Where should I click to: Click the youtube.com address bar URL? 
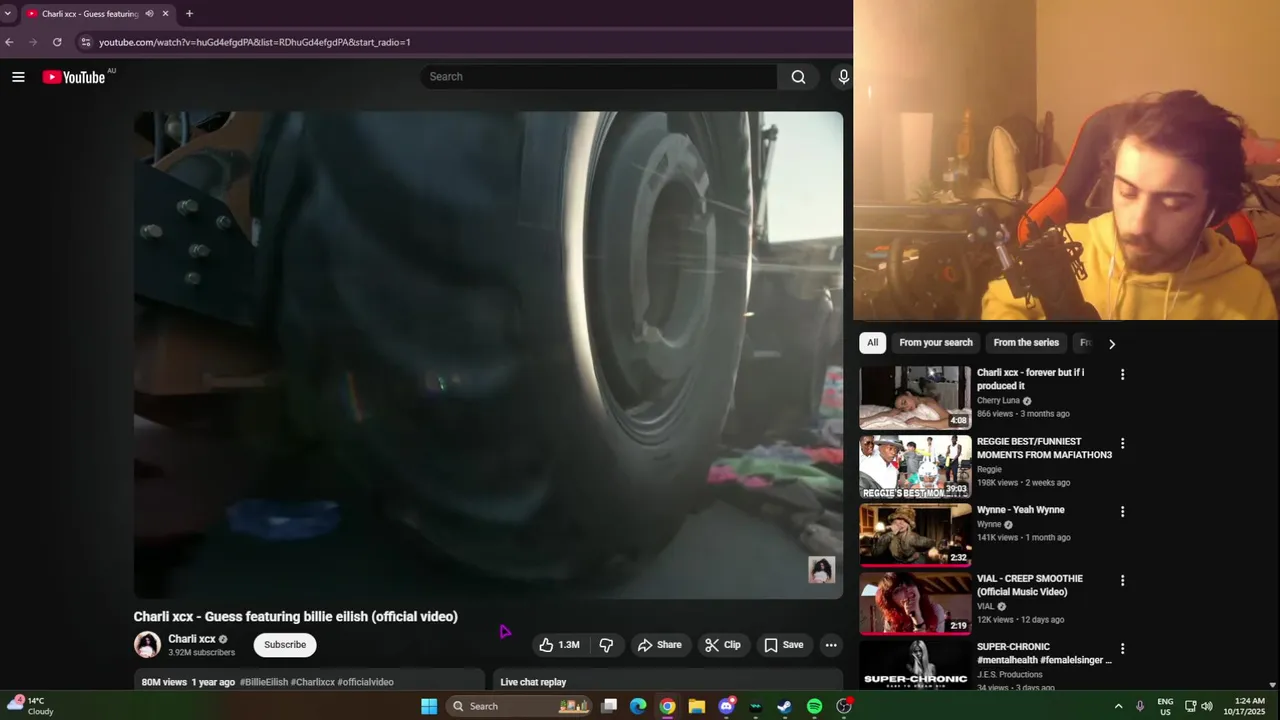255,42
